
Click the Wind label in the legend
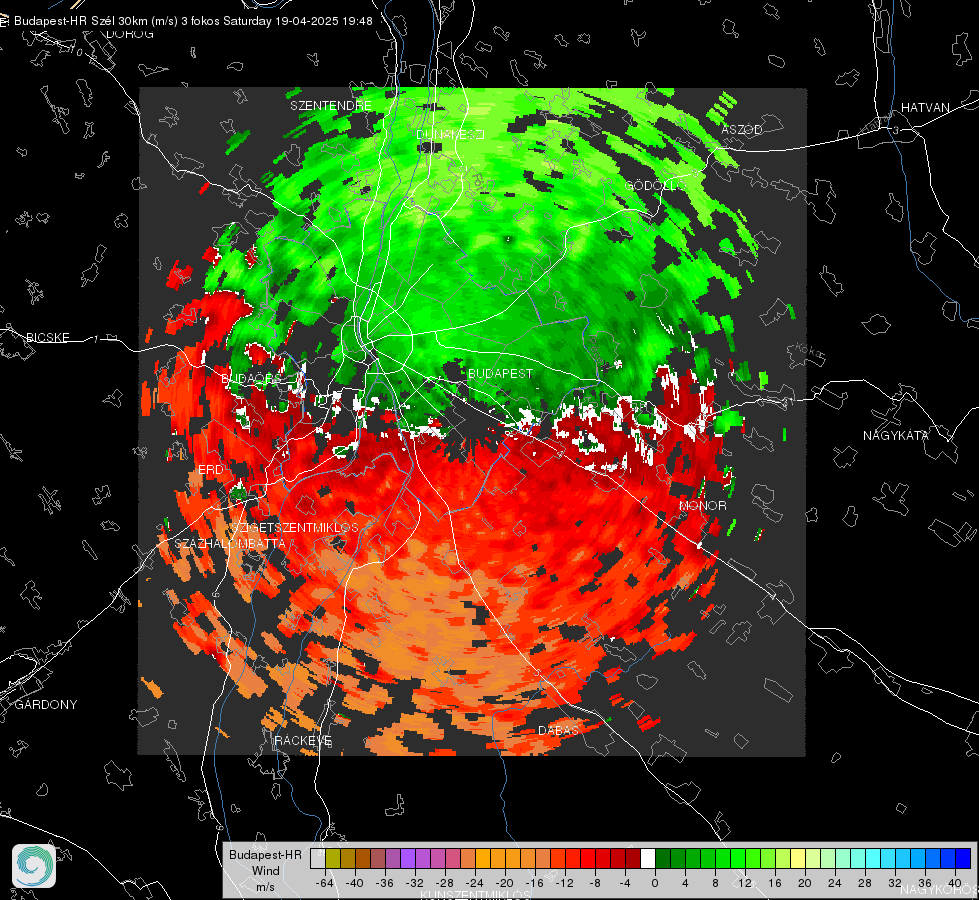click(x=265, y=871)
